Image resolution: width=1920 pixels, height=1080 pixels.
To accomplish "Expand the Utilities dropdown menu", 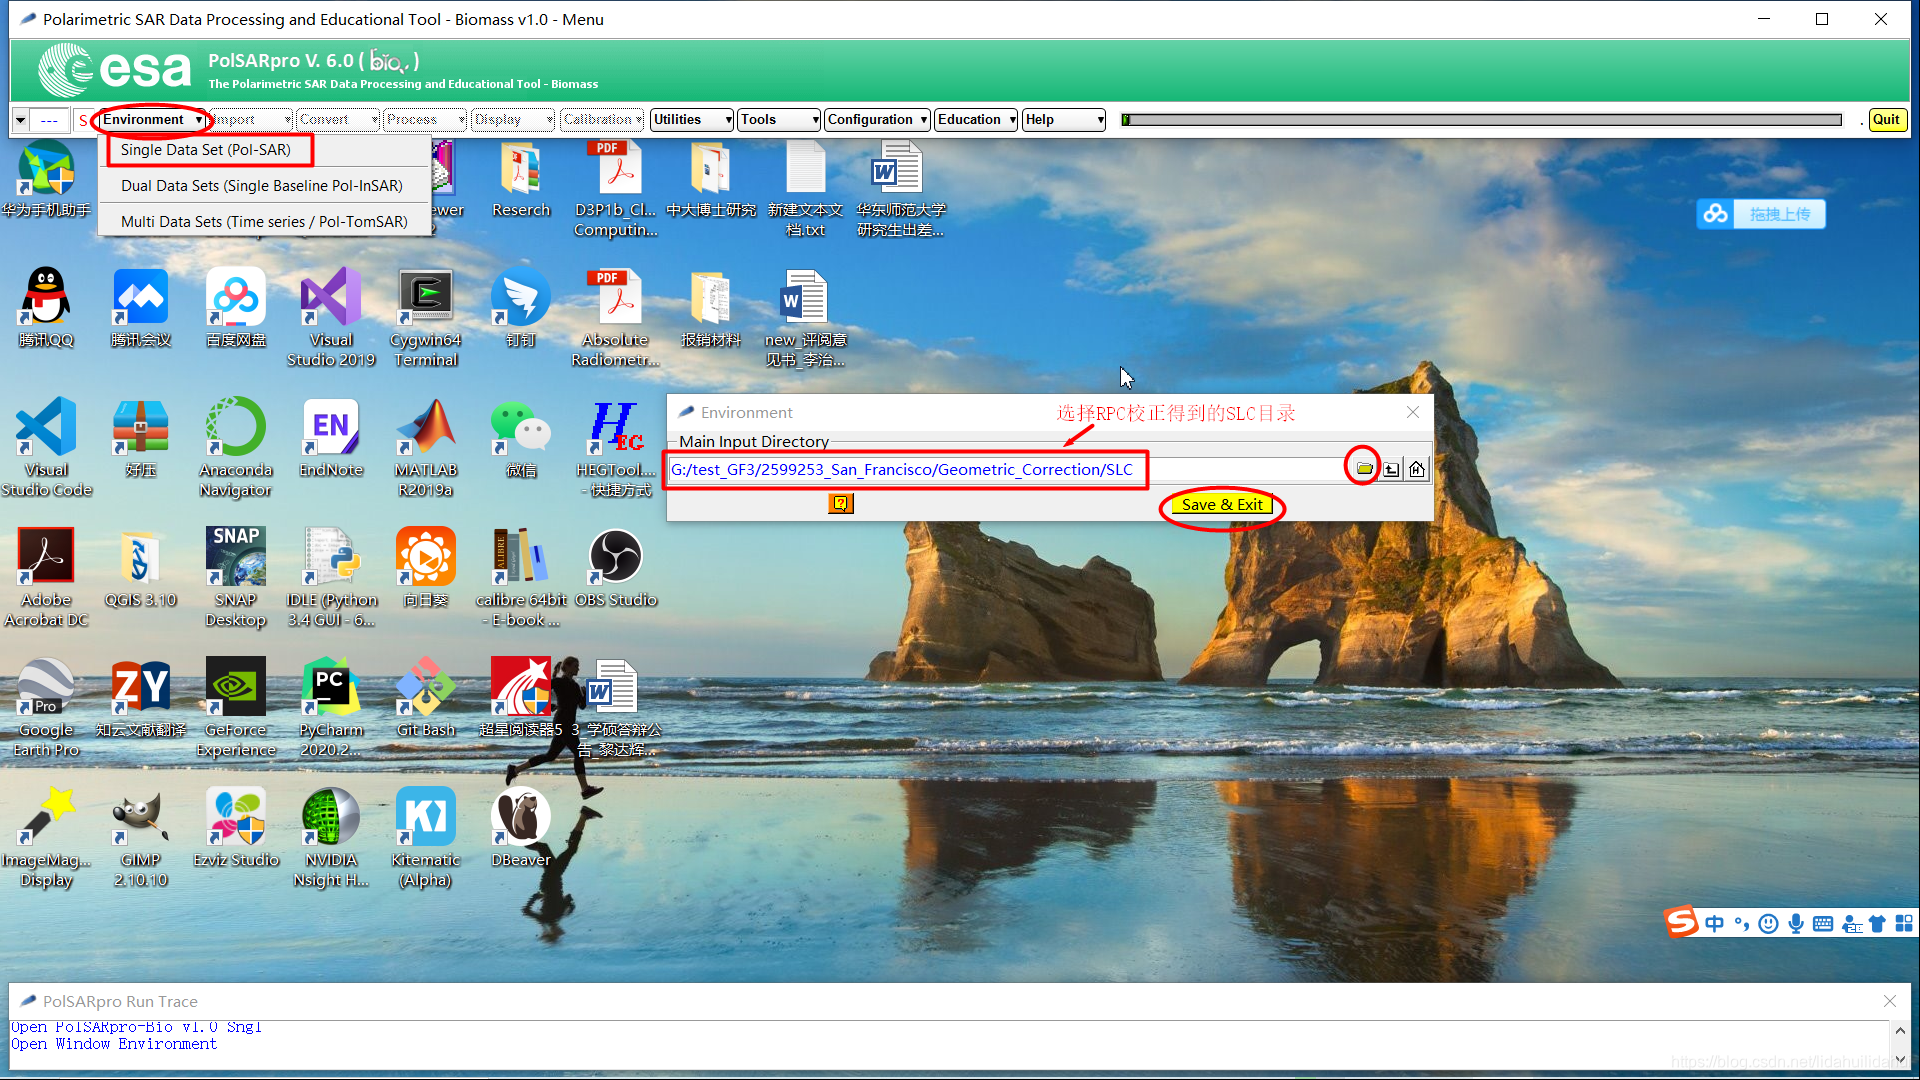I will pyautogui.click(x=691, y=120).
